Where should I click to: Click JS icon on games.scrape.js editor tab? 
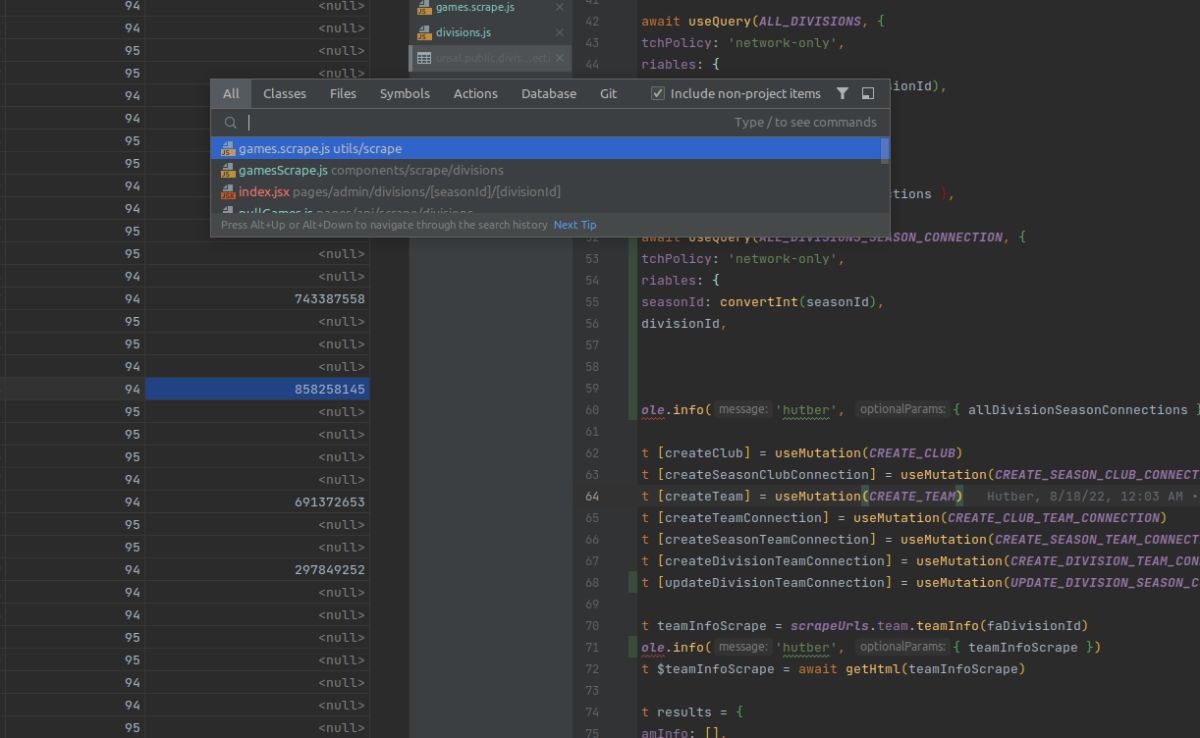pos(424,8)
